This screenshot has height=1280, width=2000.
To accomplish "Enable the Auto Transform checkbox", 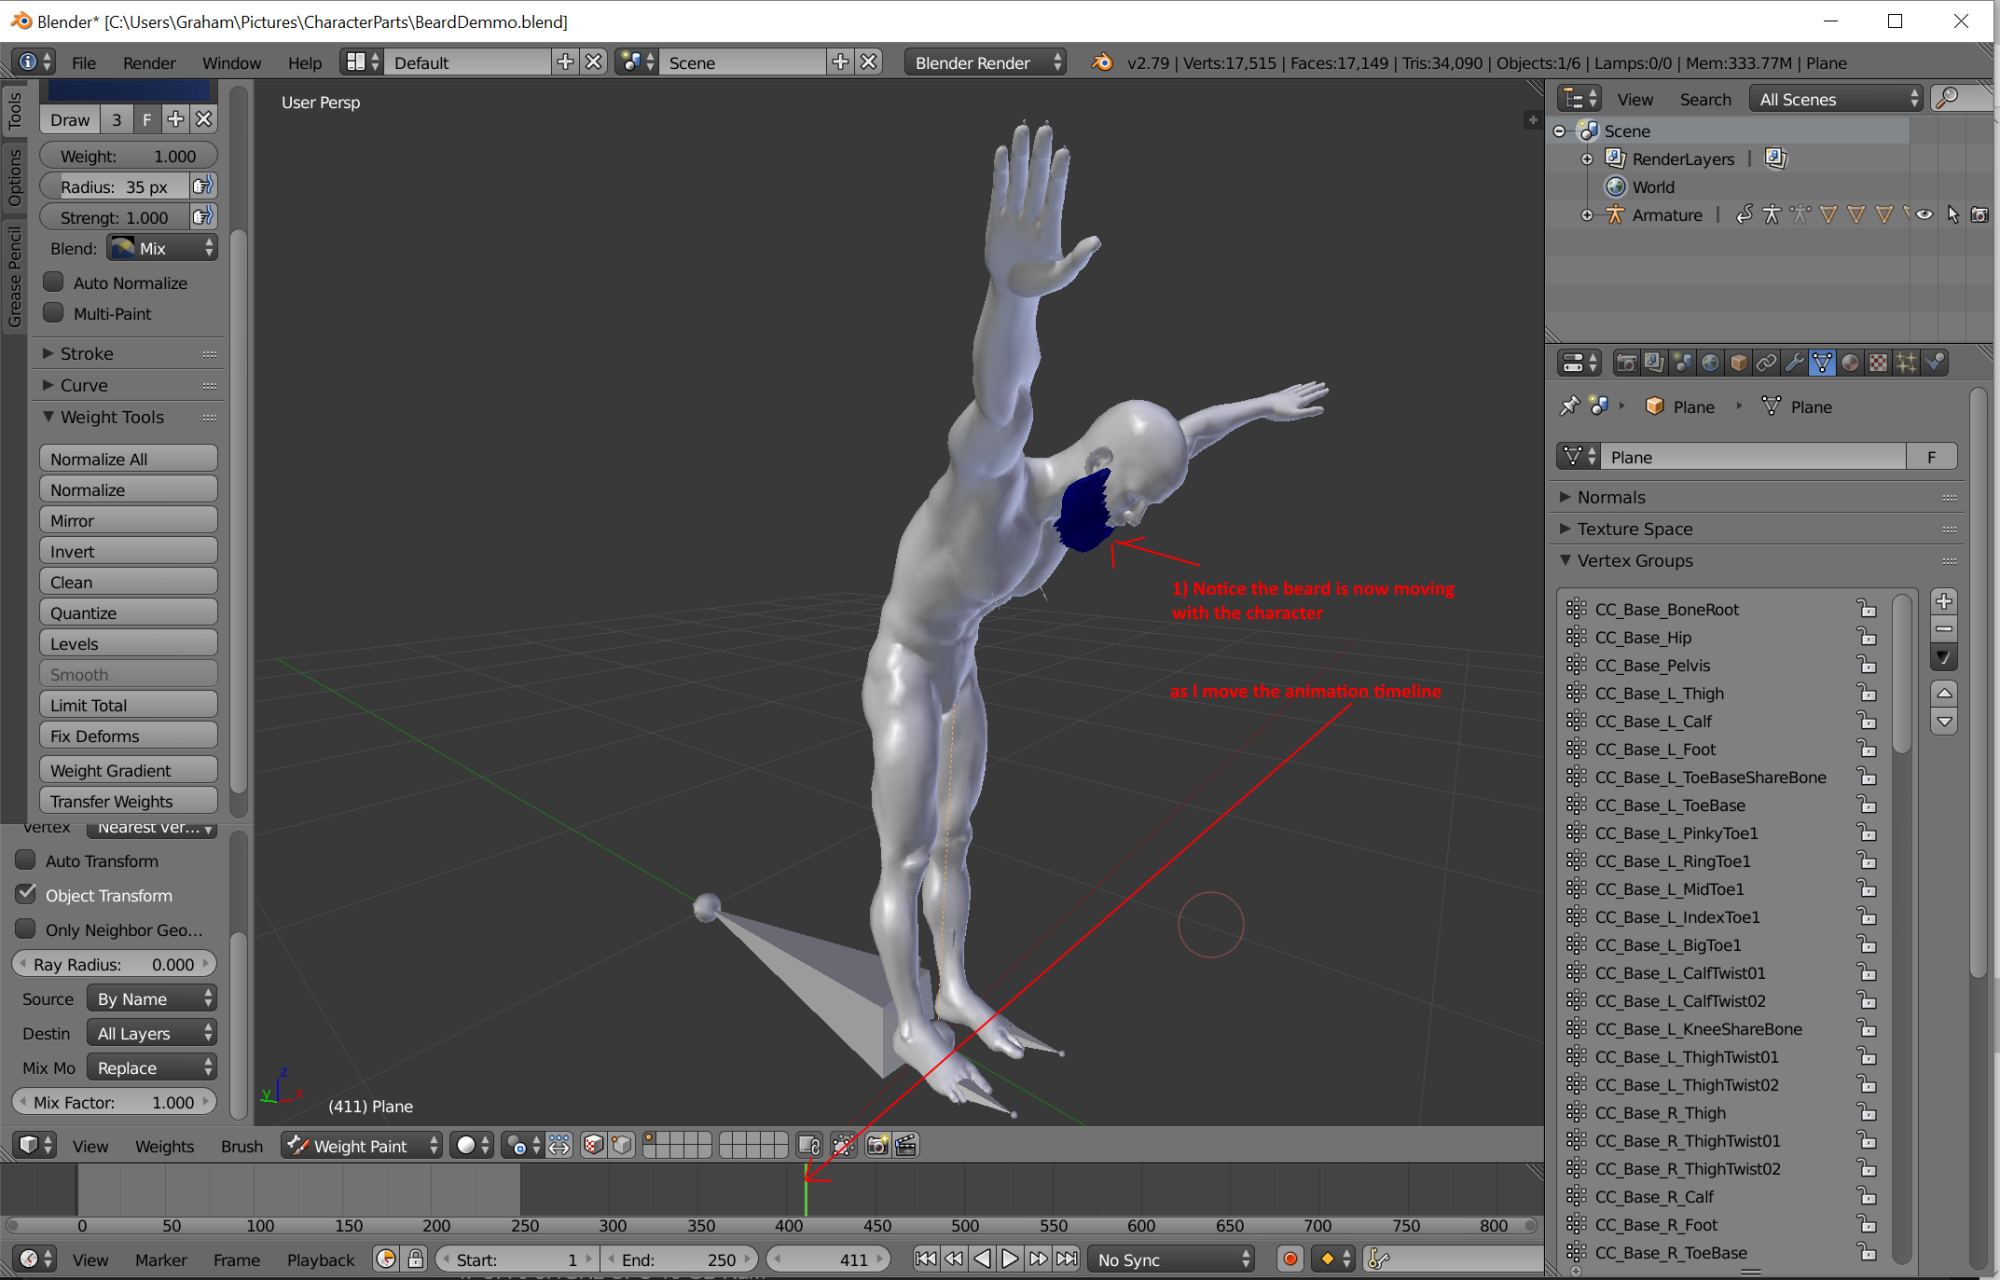I will pos(26,860).
